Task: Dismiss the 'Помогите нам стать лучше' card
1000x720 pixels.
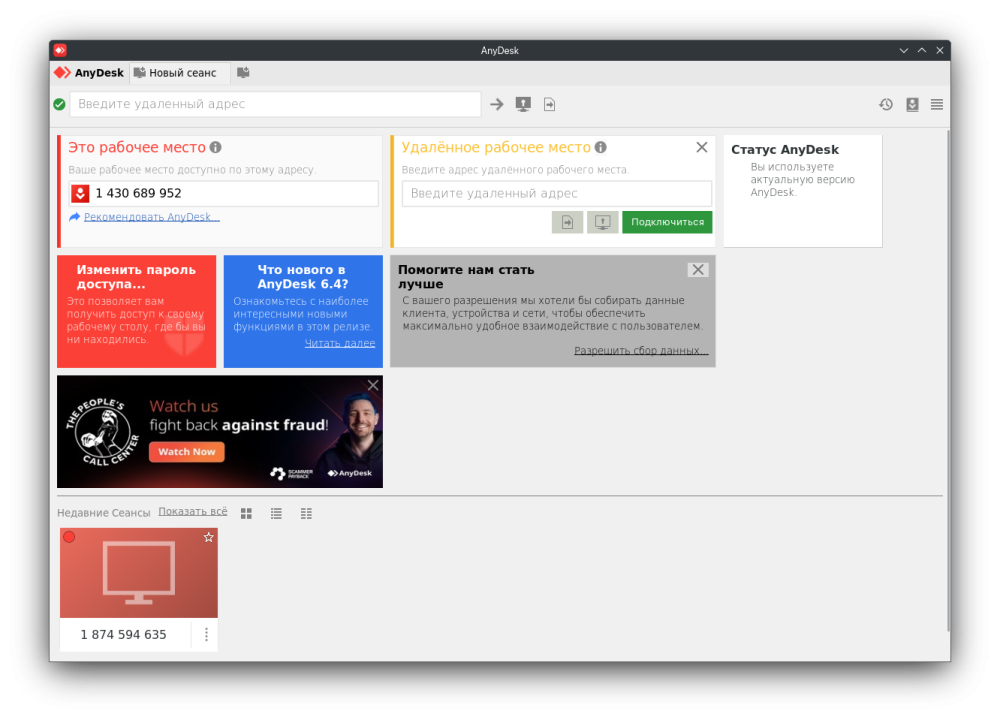Action: pos(698,270)
